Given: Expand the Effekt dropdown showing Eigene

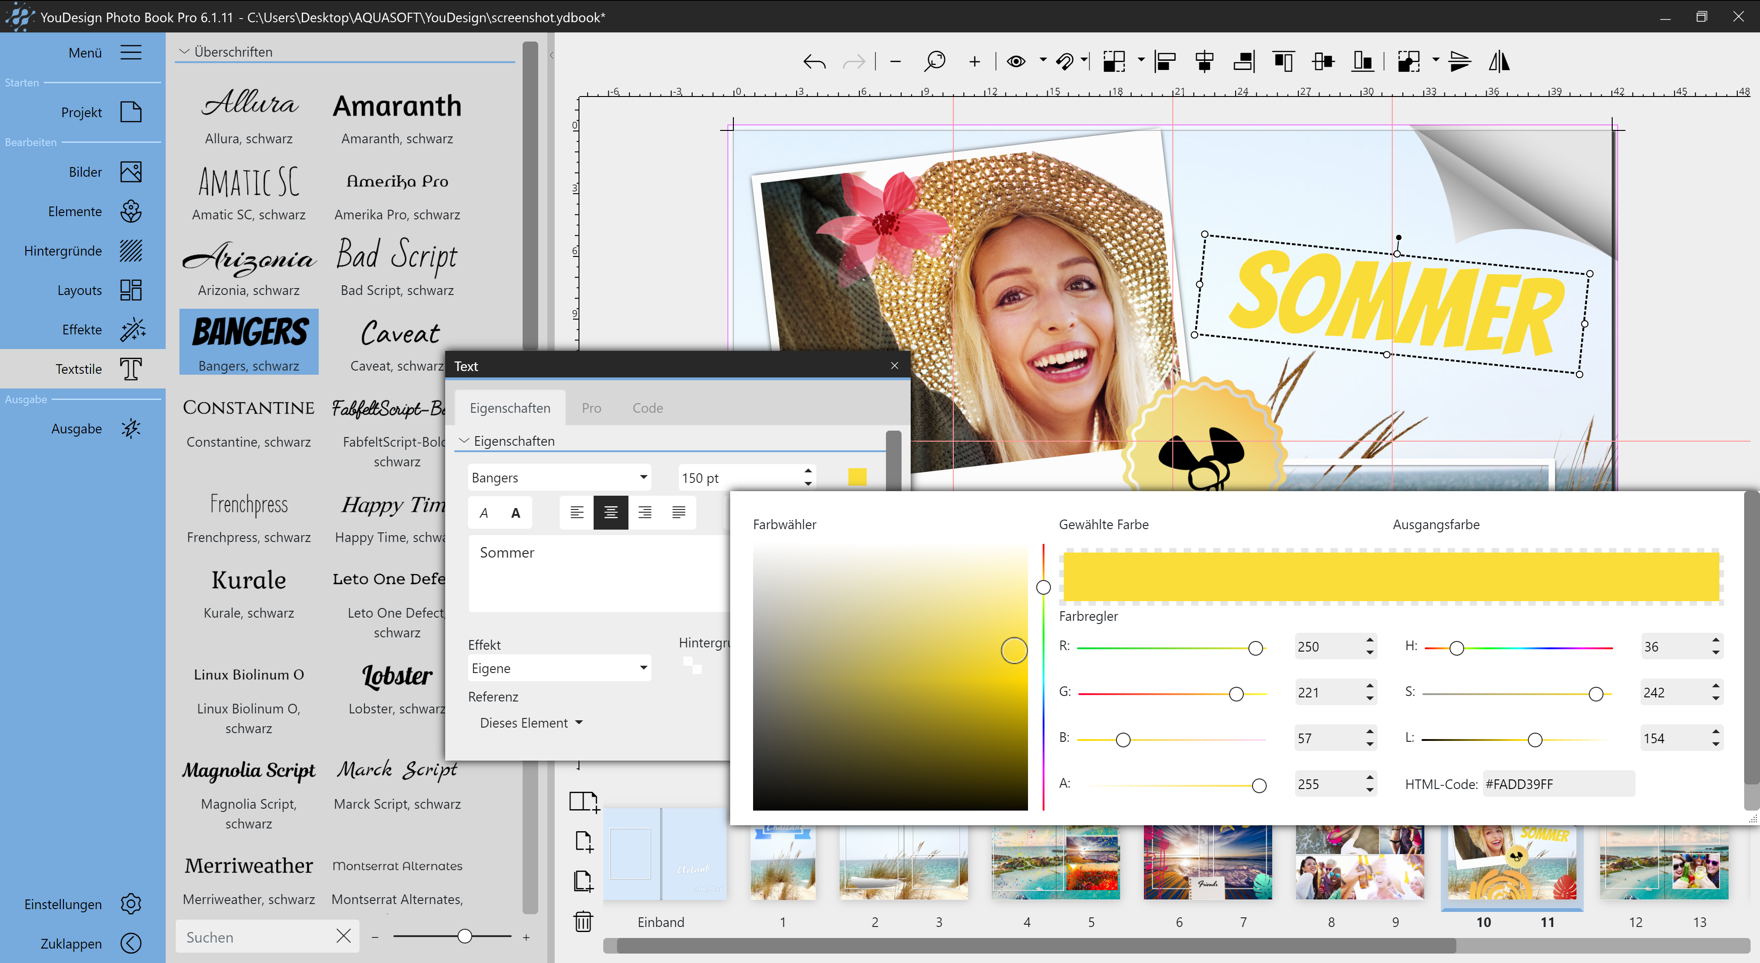Looking at the screenshot, I should tap(559, 669).
